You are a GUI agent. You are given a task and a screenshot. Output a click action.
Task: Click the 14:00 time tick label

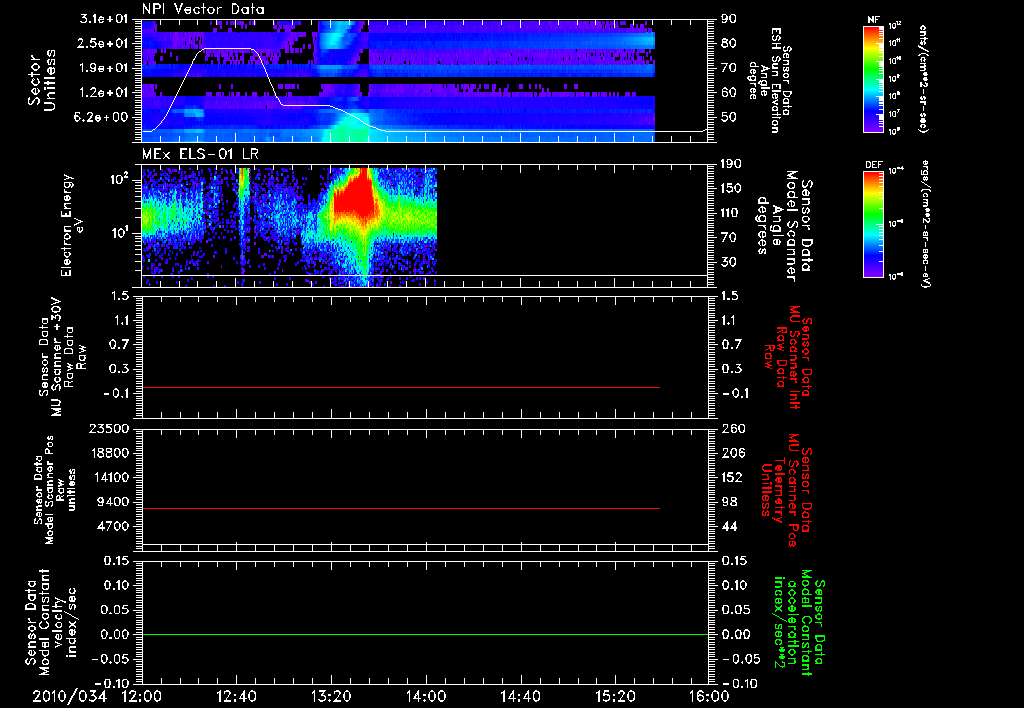pos(426,696)
